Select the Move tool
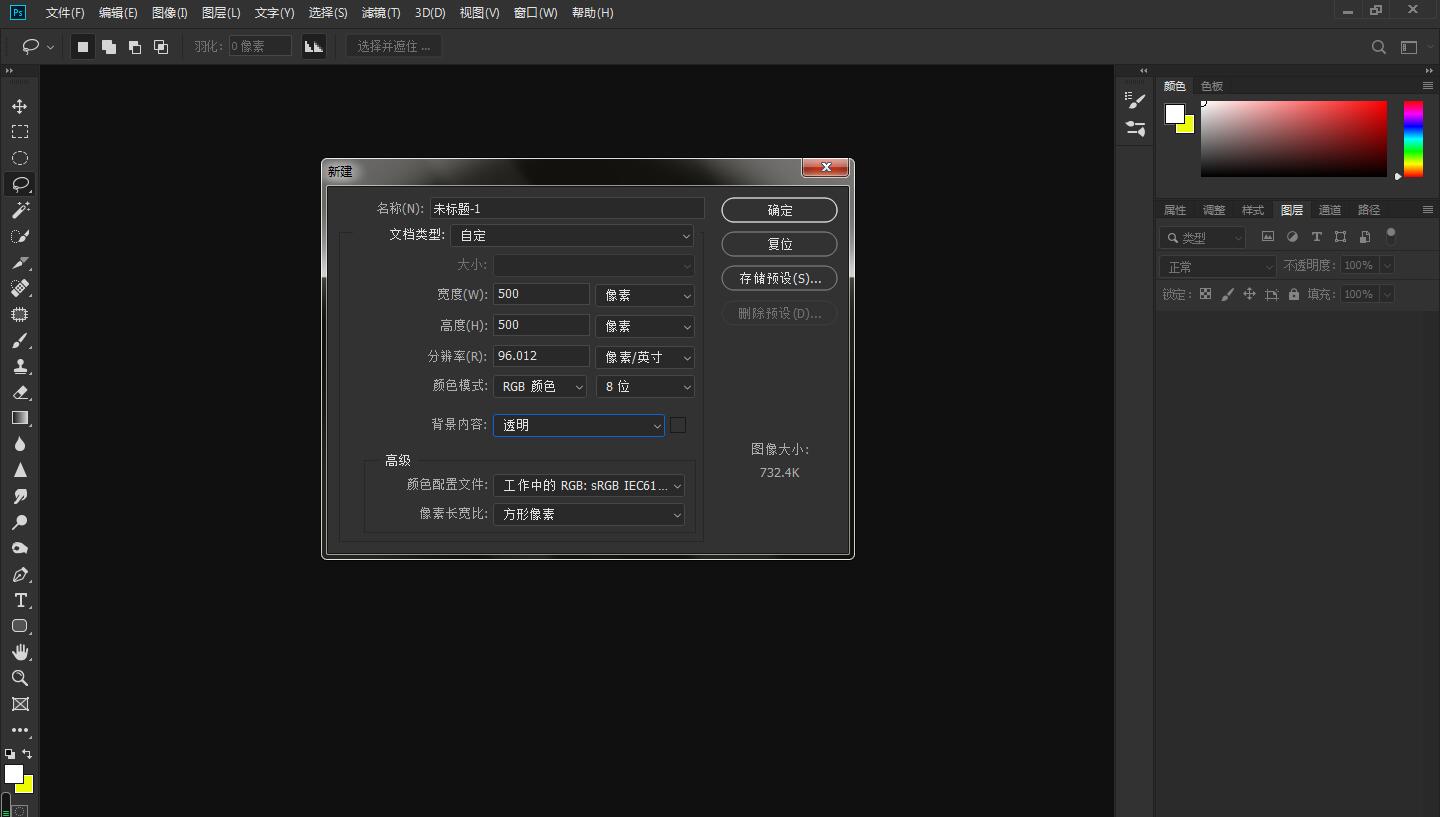 [x=20, y=106]
